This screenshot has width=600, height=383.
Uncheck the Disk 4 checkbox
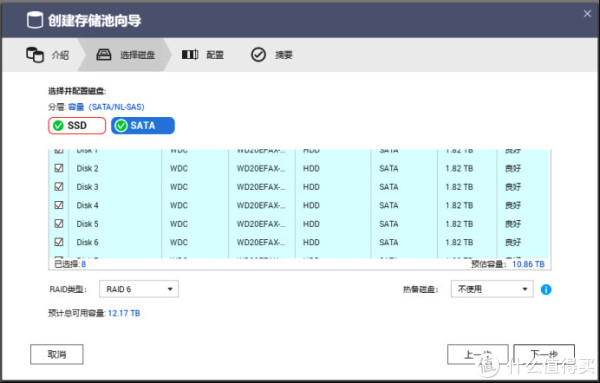pos(59,205)
